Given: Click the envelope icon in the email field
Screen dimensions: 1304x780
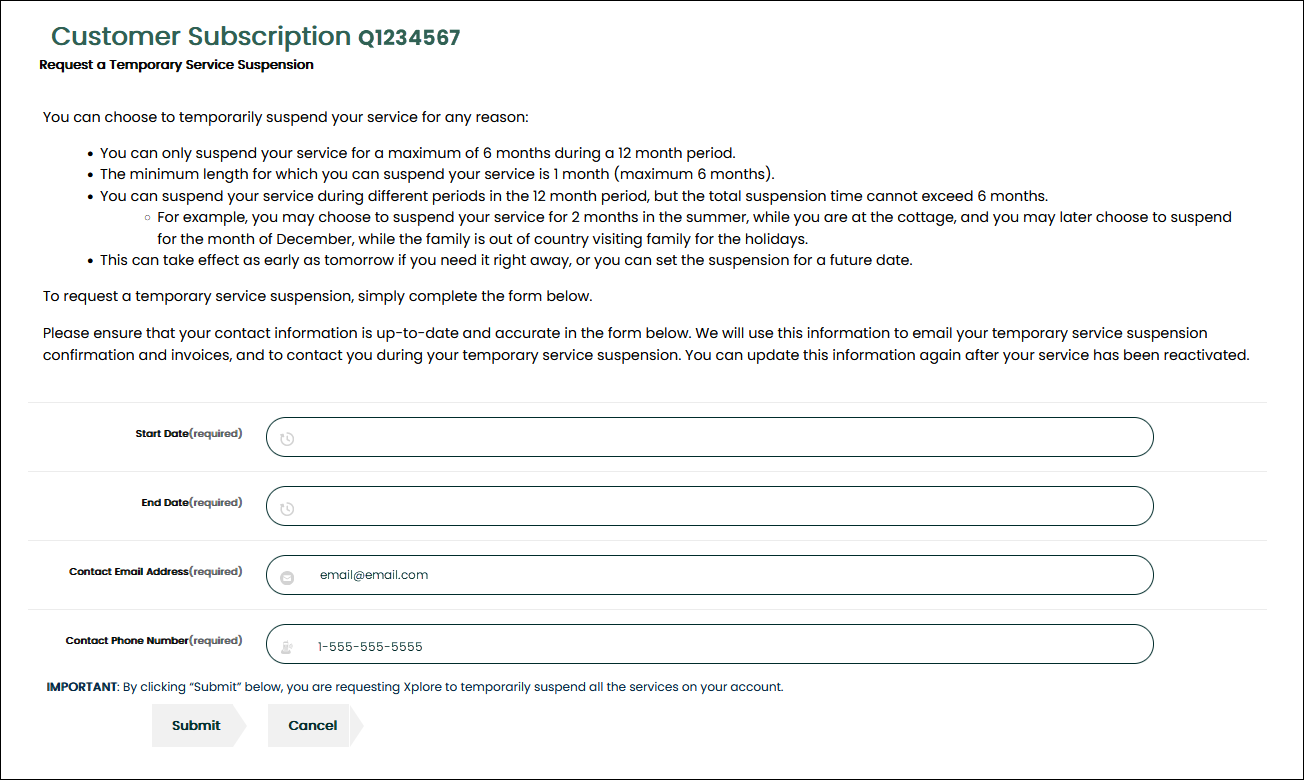Looking at the screenshot, I should click(x=287, y=577).
